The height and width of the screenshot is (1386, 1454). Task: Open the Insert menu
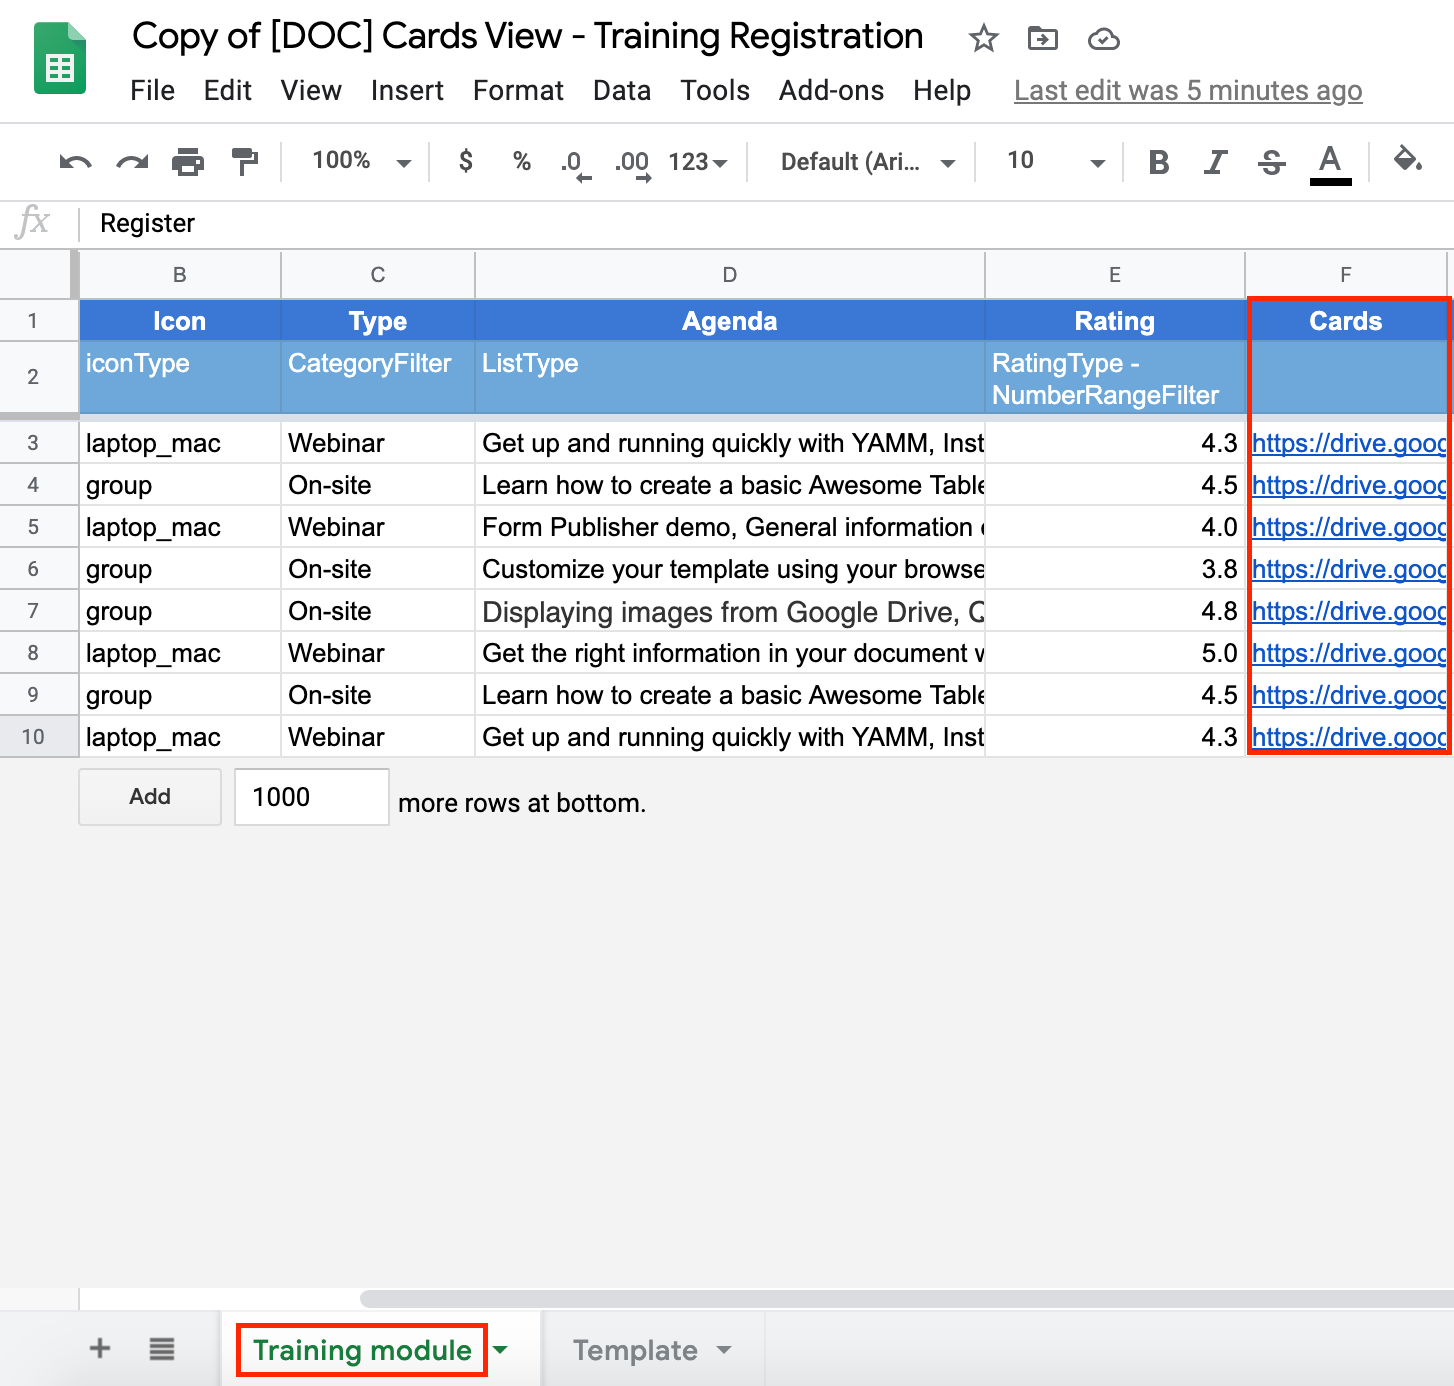point(407,91)
